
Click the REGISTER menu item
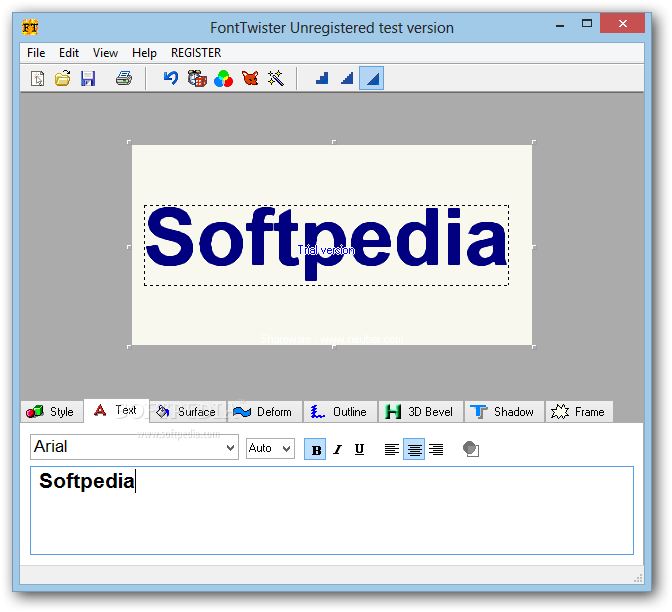point(196,53)
